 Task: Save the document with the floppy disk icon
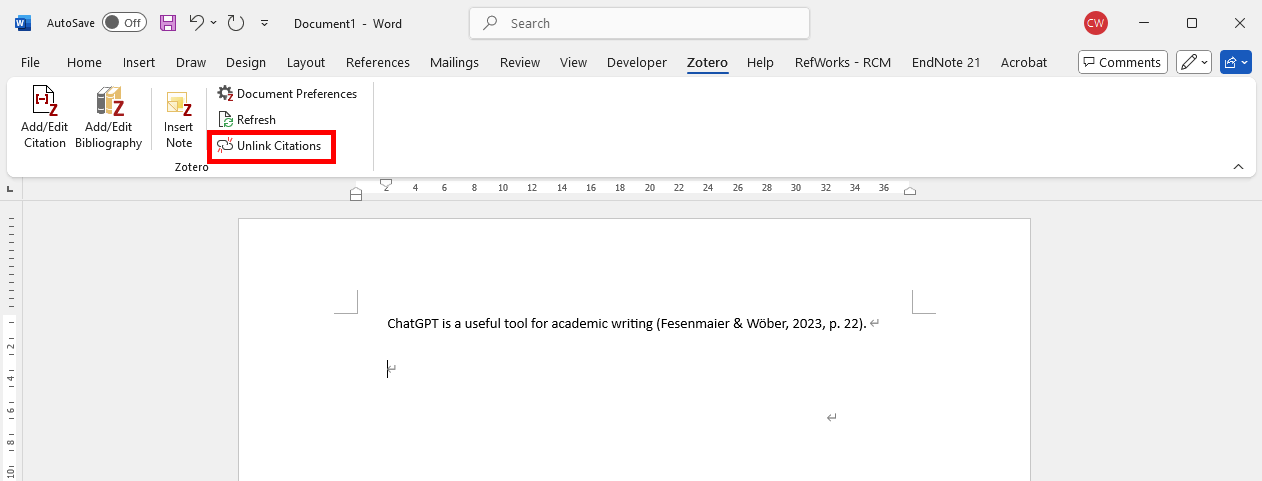tap(168, 23)
